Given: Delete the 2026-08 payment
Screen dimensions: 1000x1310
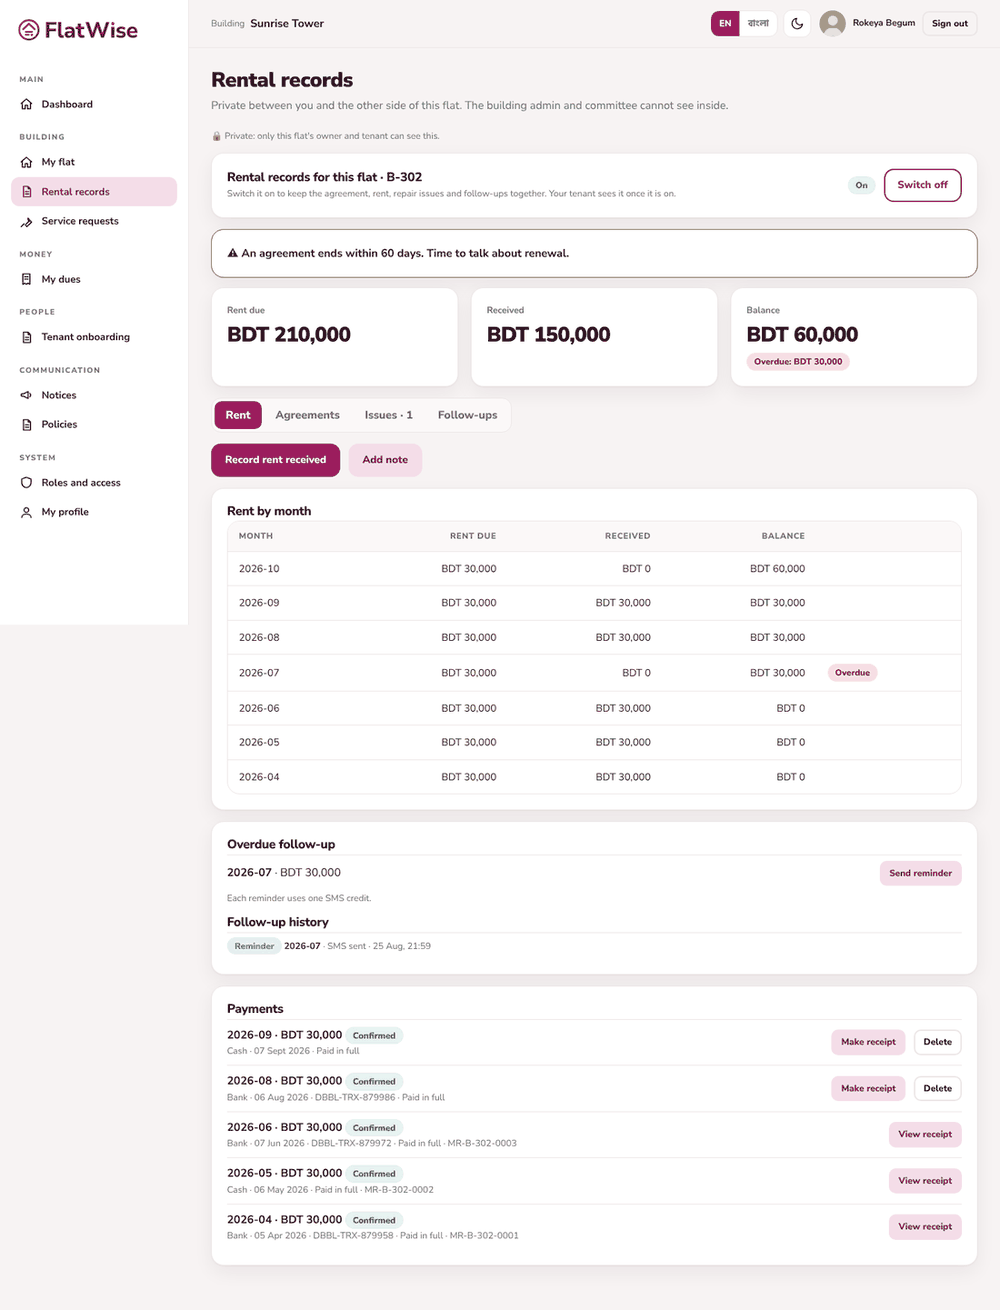Looking at the screenshot, I should (x=937, y=1088).
